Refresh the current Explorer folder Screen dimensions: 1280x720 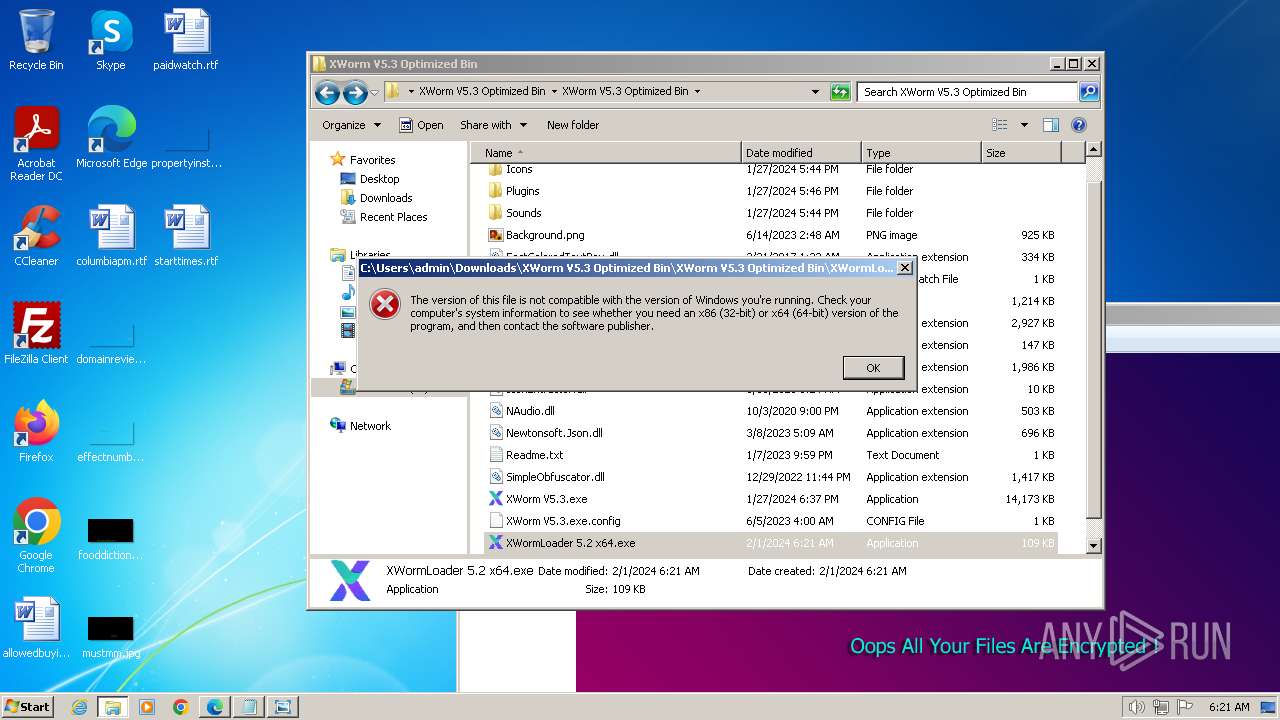(x=841, y=92)
